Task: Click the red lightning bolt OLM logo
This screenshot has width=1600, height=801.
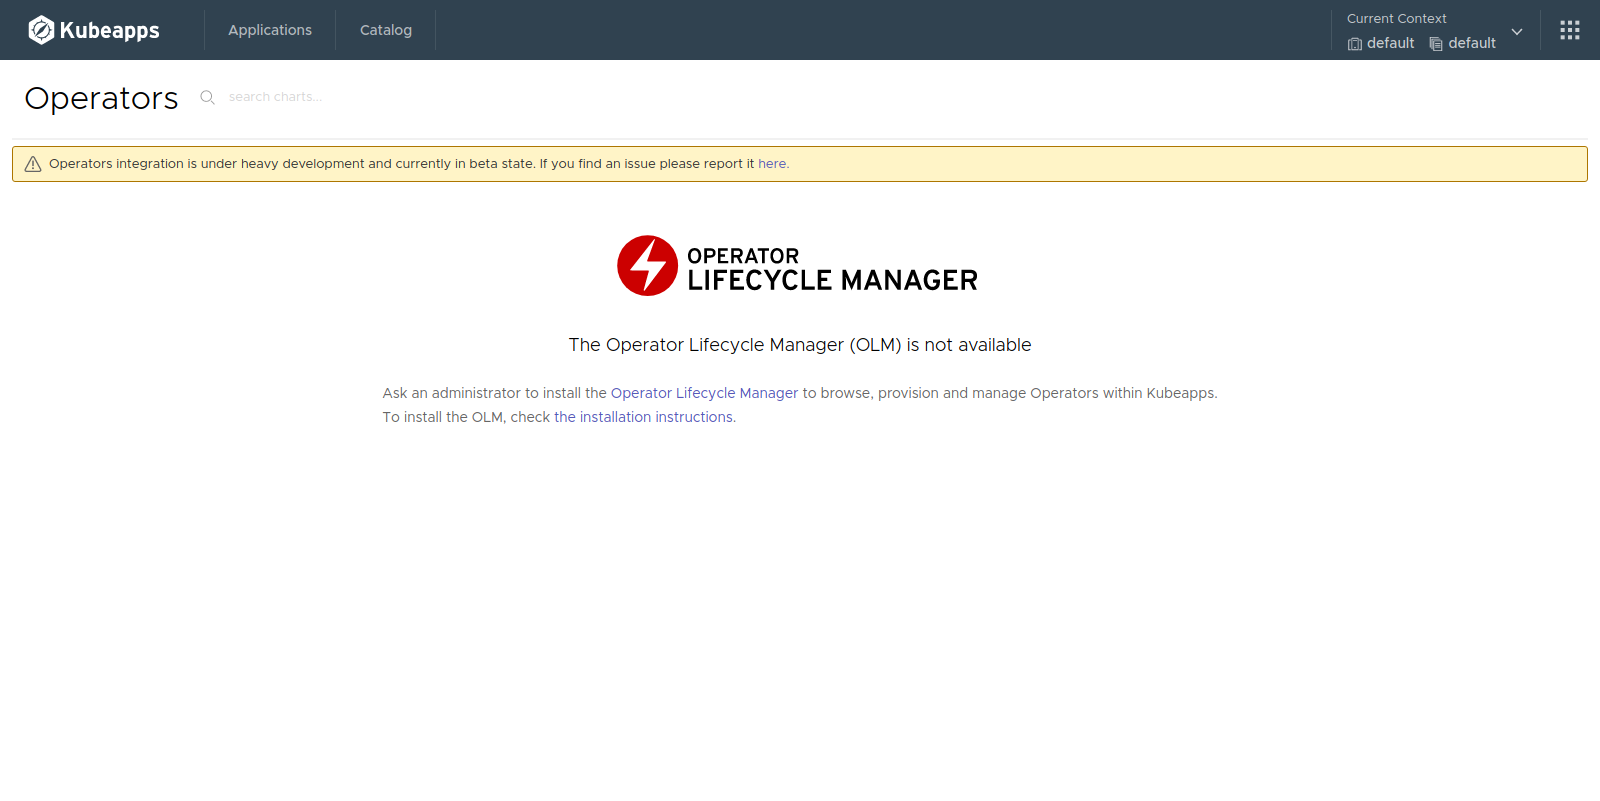Action: pyautogui.click(x=647, y=266)
